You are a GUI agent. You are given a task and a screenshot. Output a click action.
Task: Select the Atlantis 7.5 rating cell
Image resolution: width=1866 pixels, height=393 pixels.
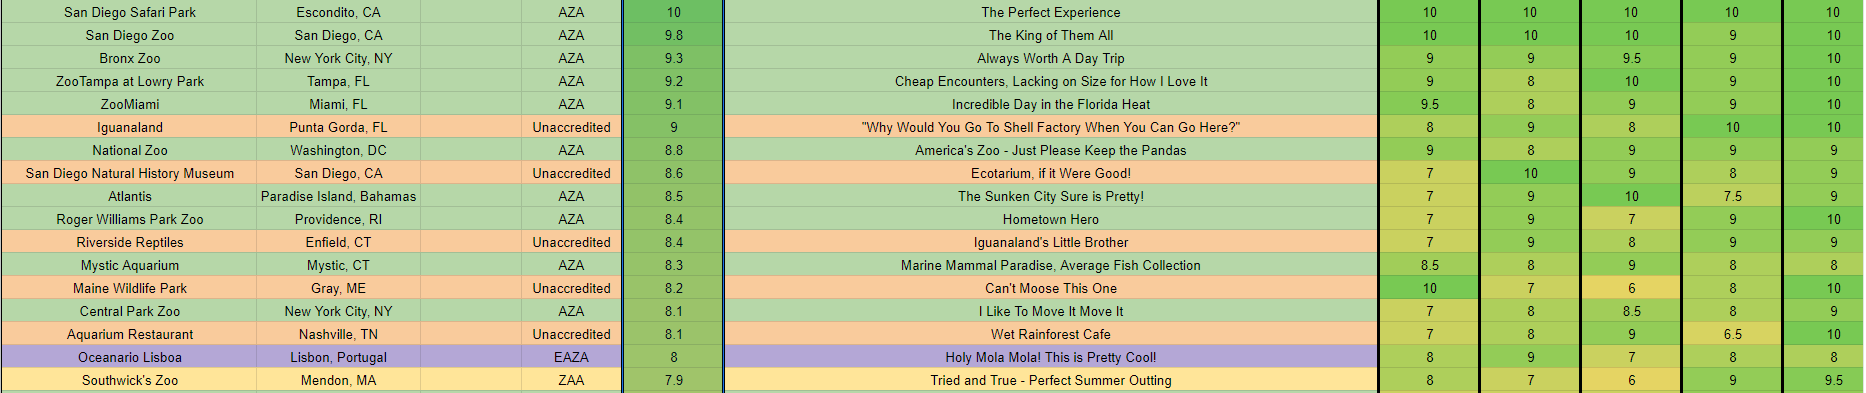[1732, 196]
